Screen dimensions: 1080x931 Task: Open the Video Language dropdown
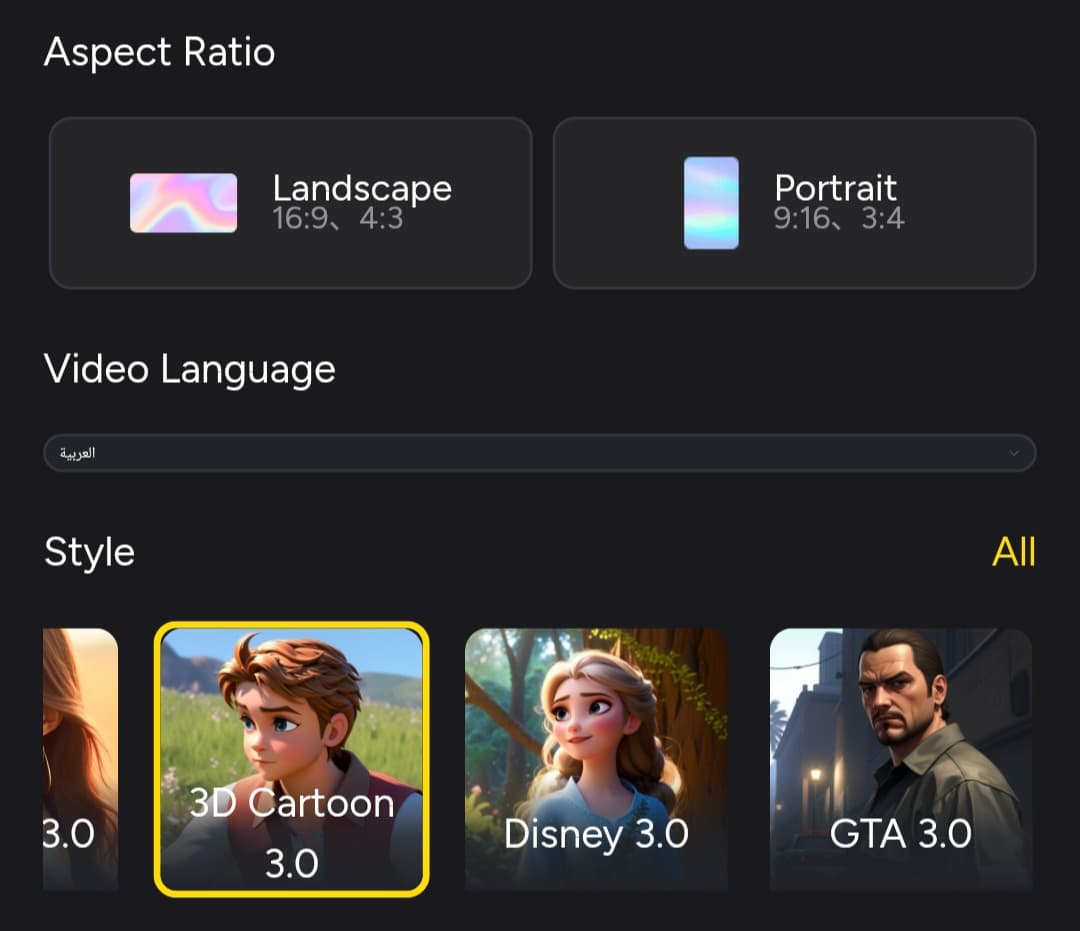pos(540,453)
